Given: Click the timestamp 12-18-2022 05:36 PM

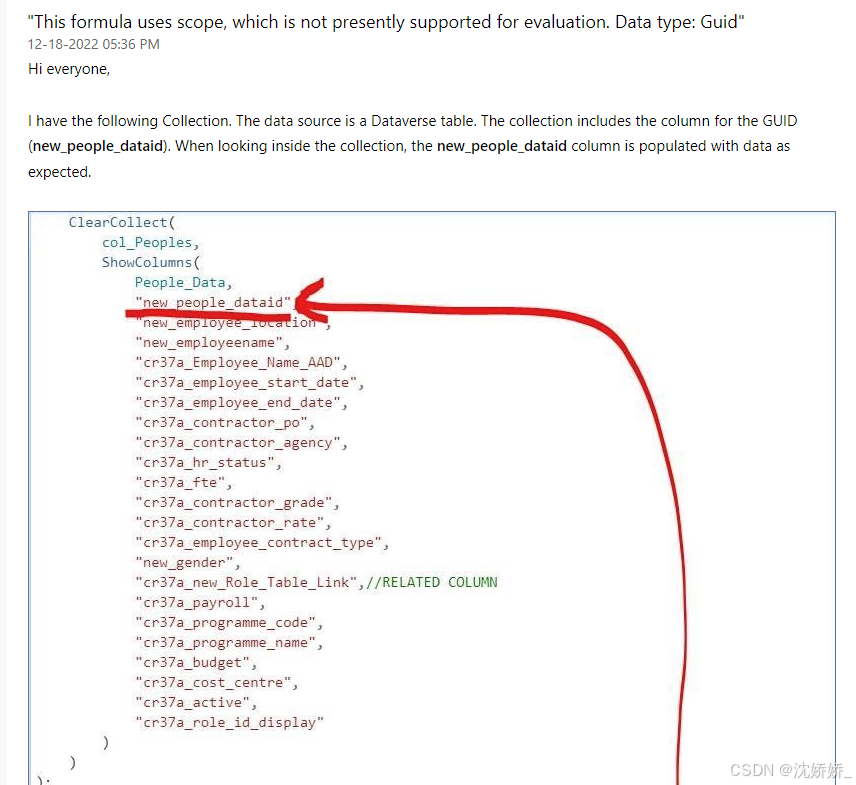Looking at the screenshot, I should tap(93, 44).
